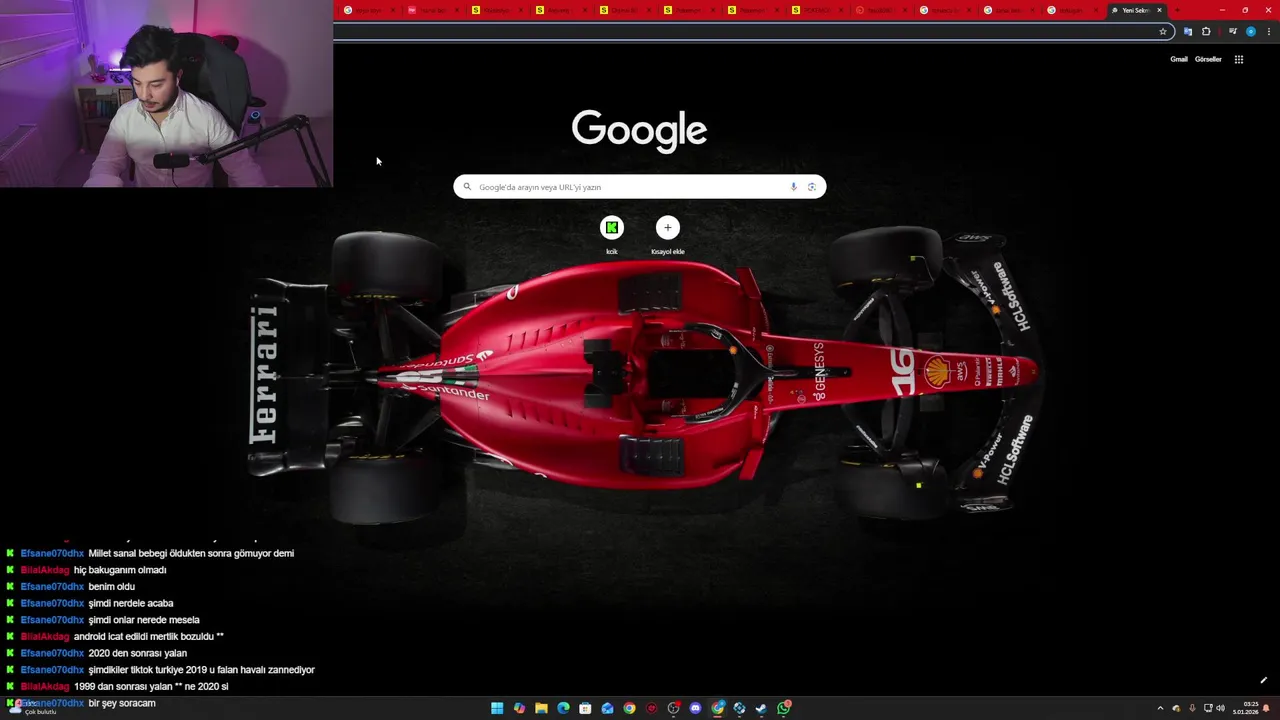Open WhatsApp from the taskbar
Viewport: 1280px width, 720px height.
784,708
